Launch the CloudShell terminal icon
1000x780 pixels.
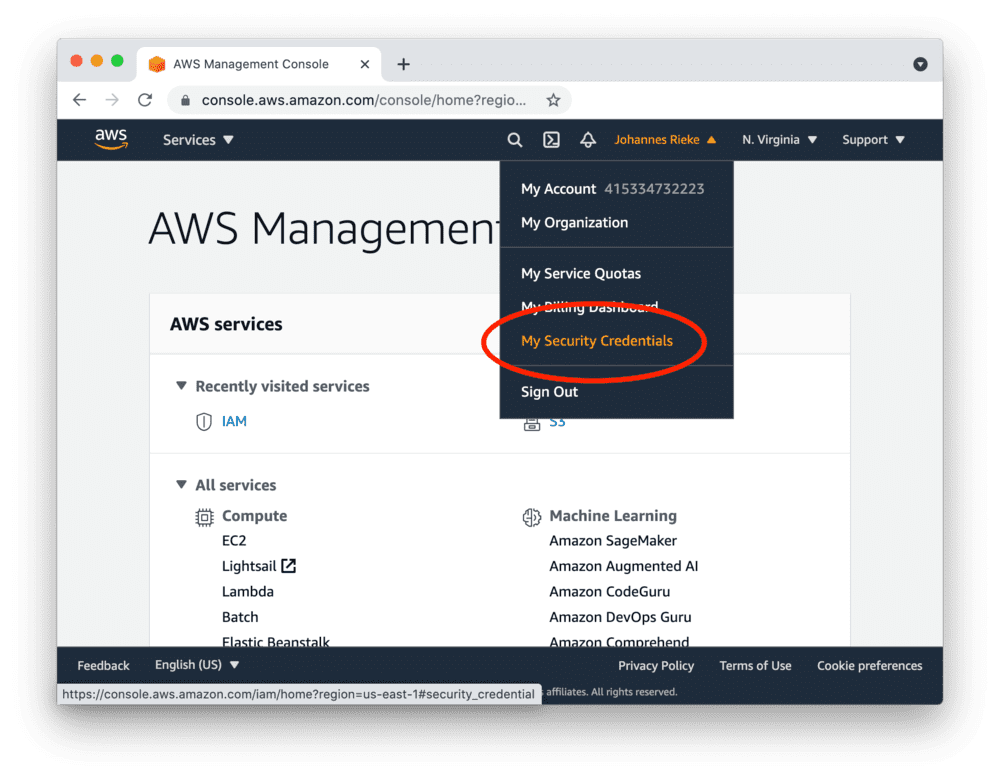click(x=551, y=140)
